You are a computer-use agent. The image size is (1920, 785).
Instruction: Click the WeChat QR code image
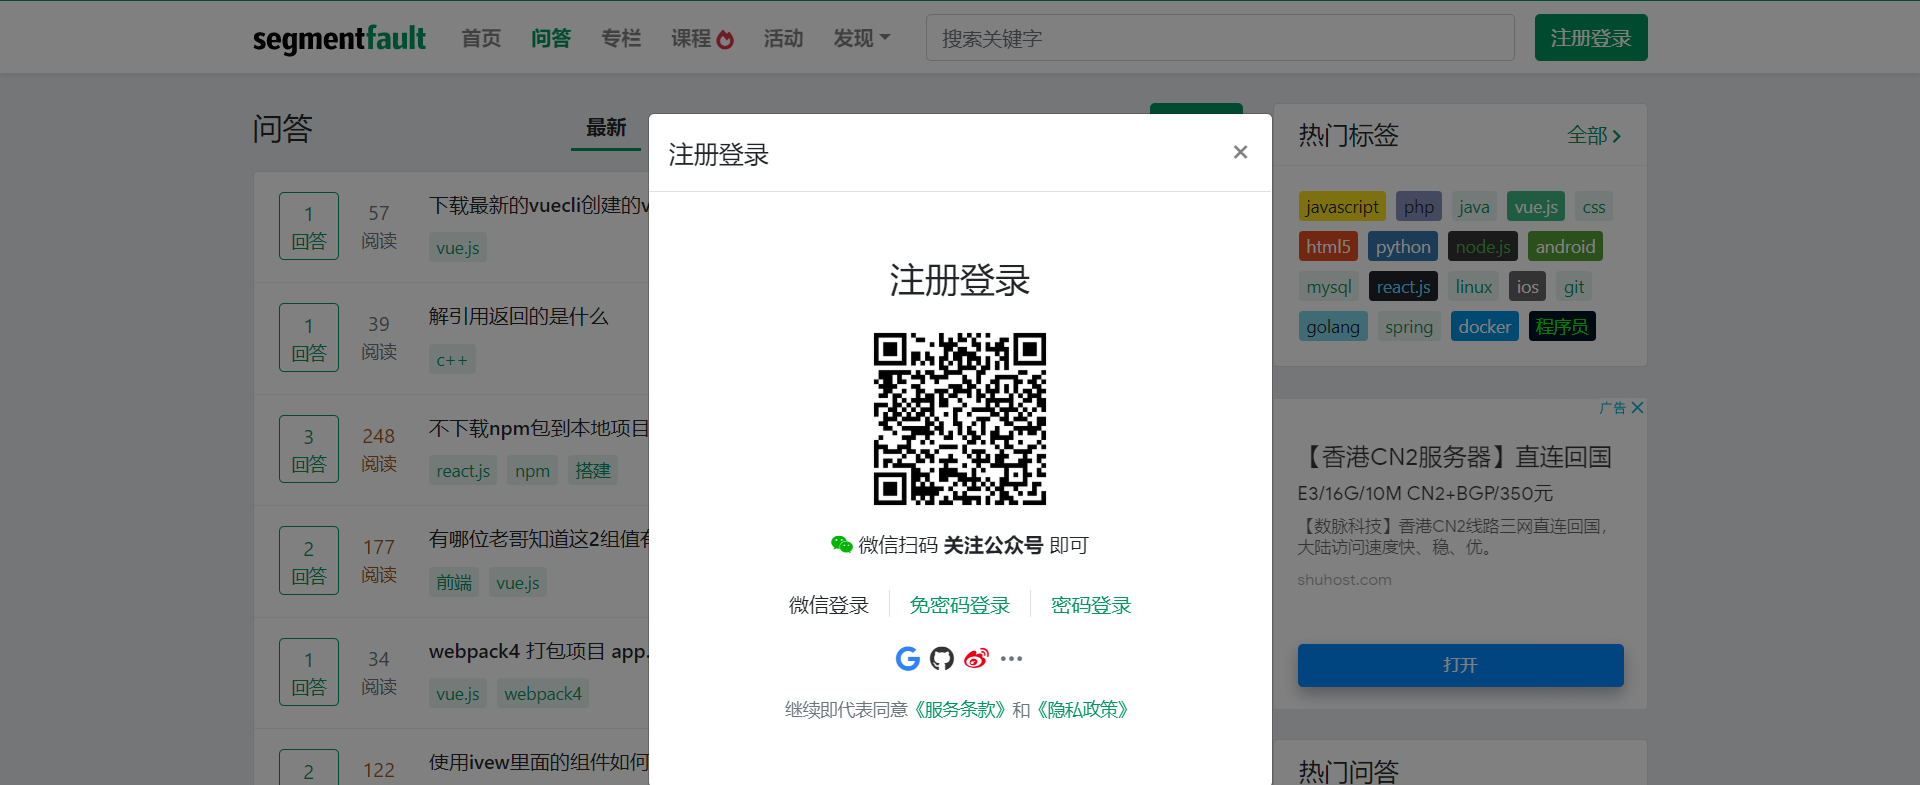click(960, 419)
